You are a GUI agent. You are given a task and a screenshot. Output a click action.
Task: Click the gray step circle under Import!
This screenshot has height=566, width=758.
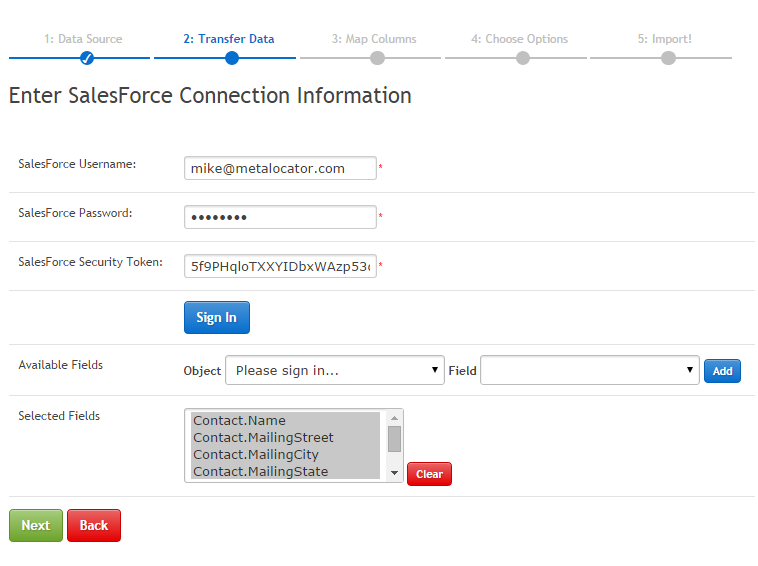tap(668, 58)
